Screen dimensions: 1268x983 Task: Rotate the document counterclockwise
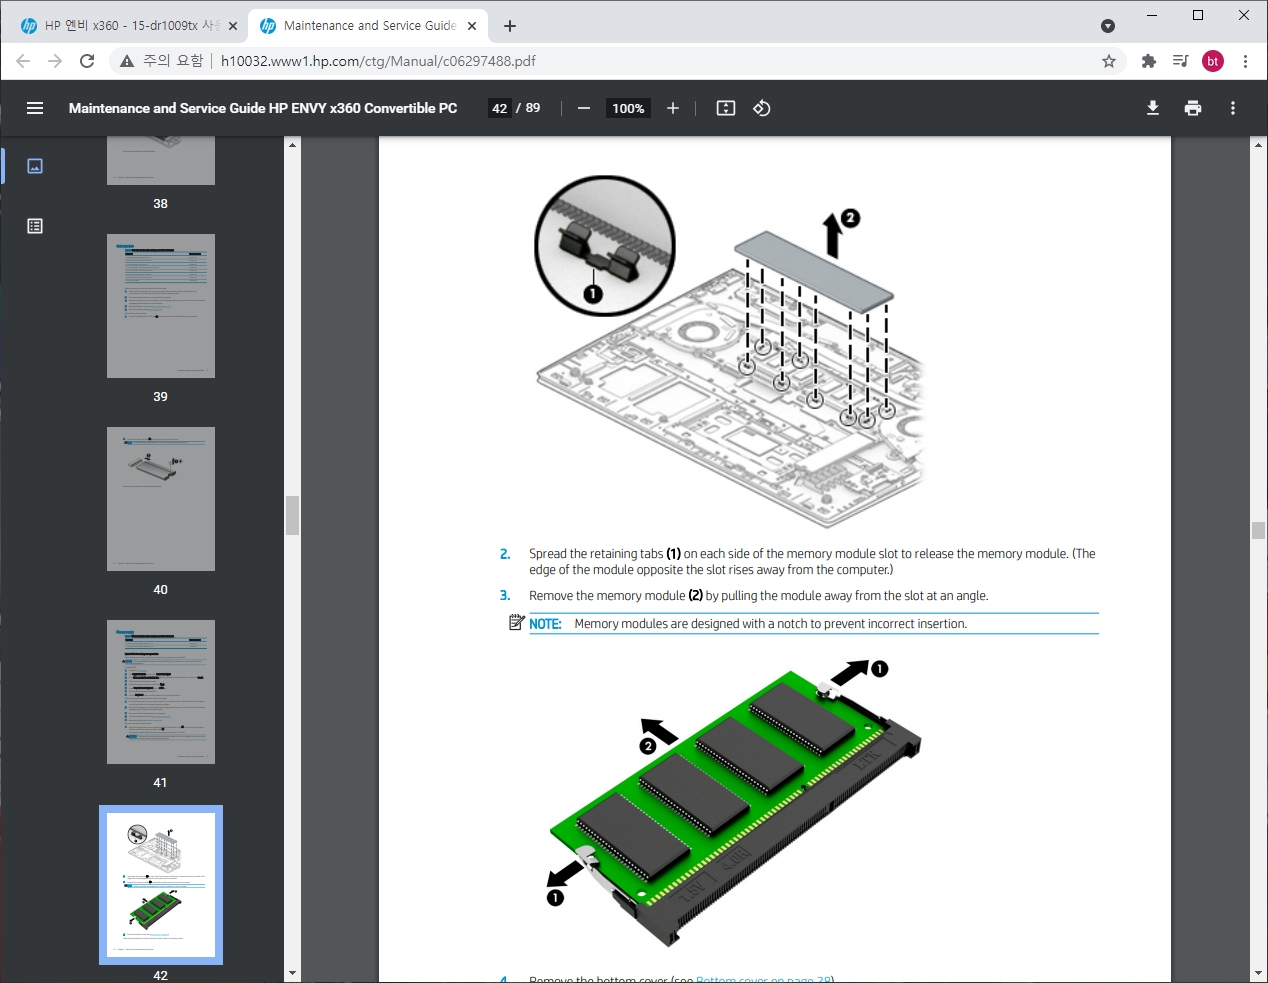pyautogui.click(x=762, y=108)
